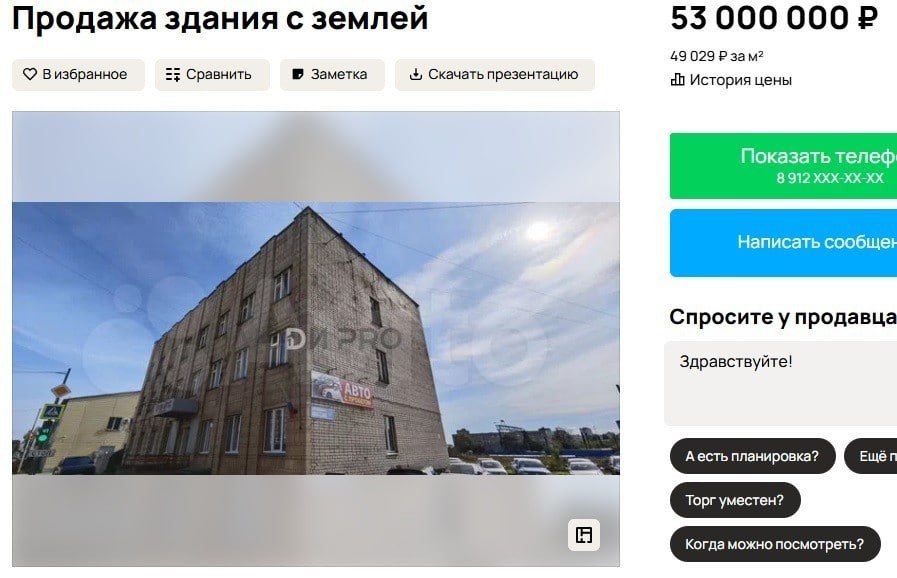Click the note icon next to Заметка
897x578 pixels.
coord(297,74)
